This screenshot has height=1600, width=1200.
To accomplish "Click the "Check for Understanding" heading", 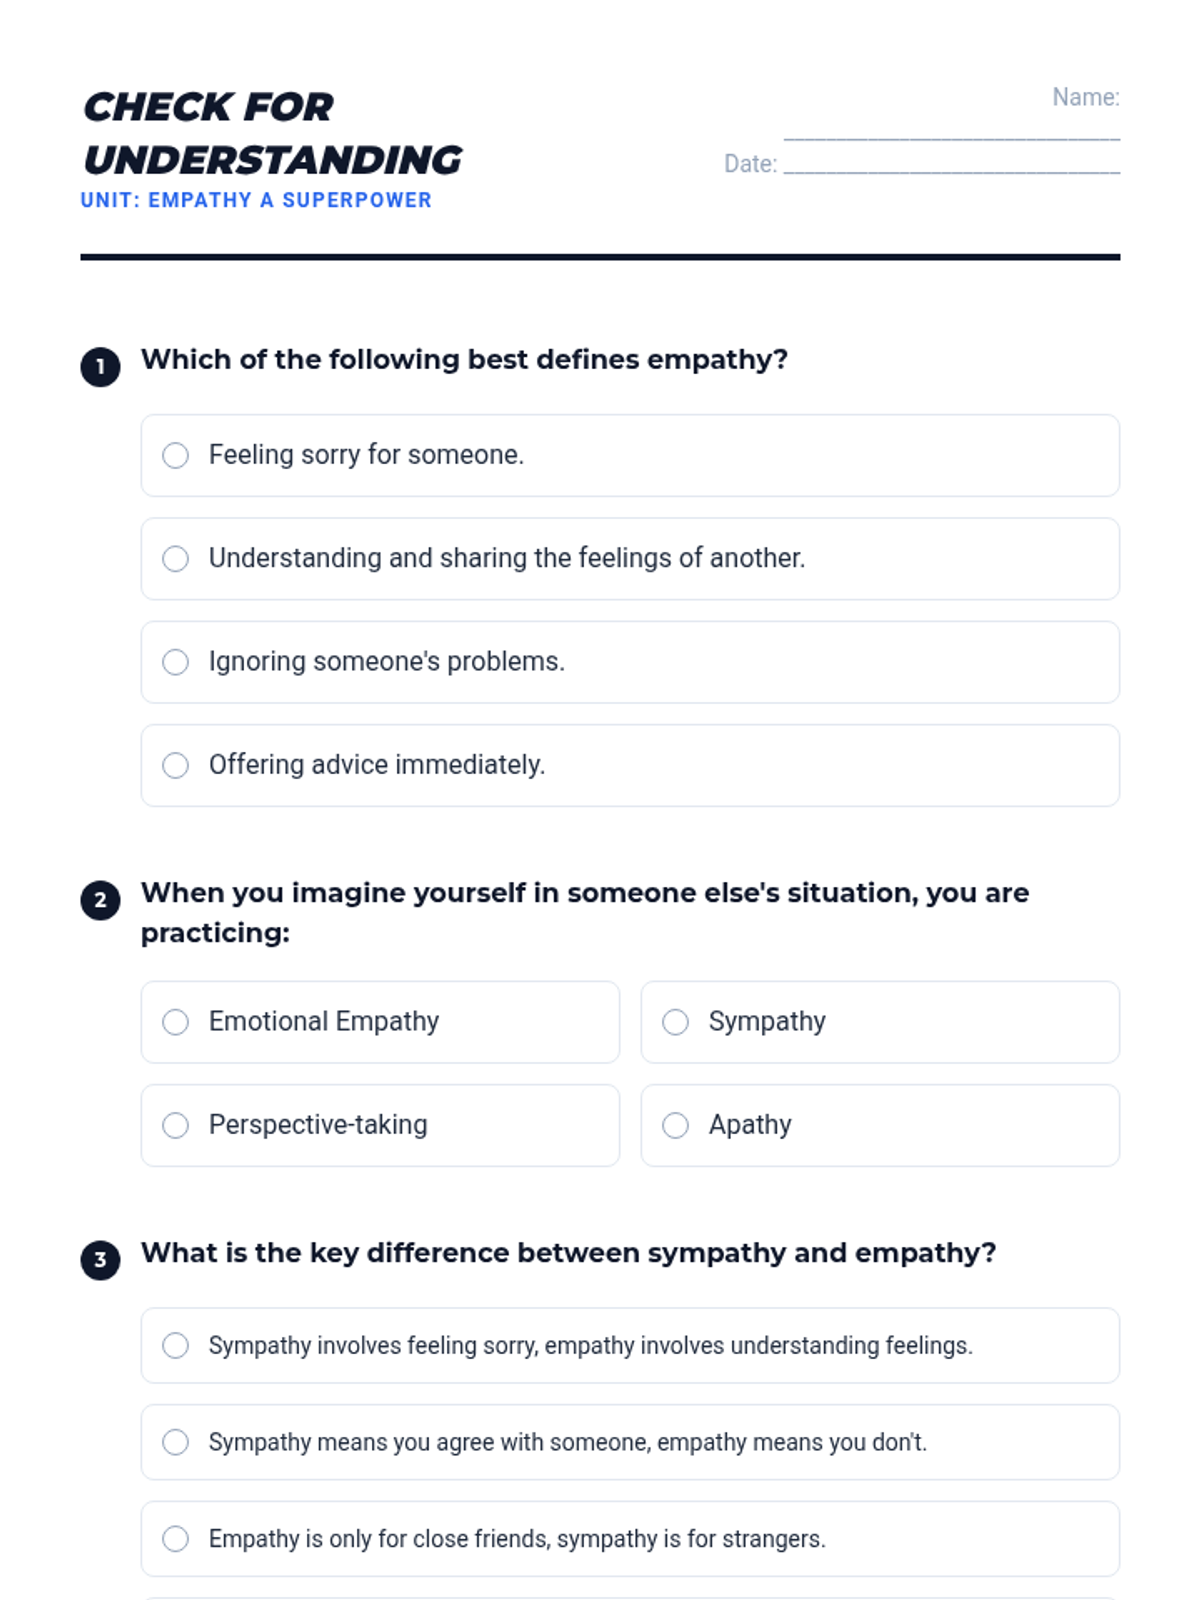I will [x=272, y=133].
